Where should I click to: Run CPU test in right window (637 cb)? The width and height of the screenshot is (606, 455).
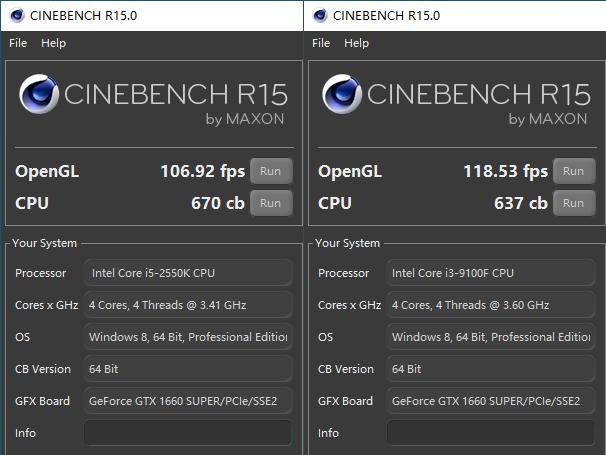pyautogui.click(x=574, y=203)
